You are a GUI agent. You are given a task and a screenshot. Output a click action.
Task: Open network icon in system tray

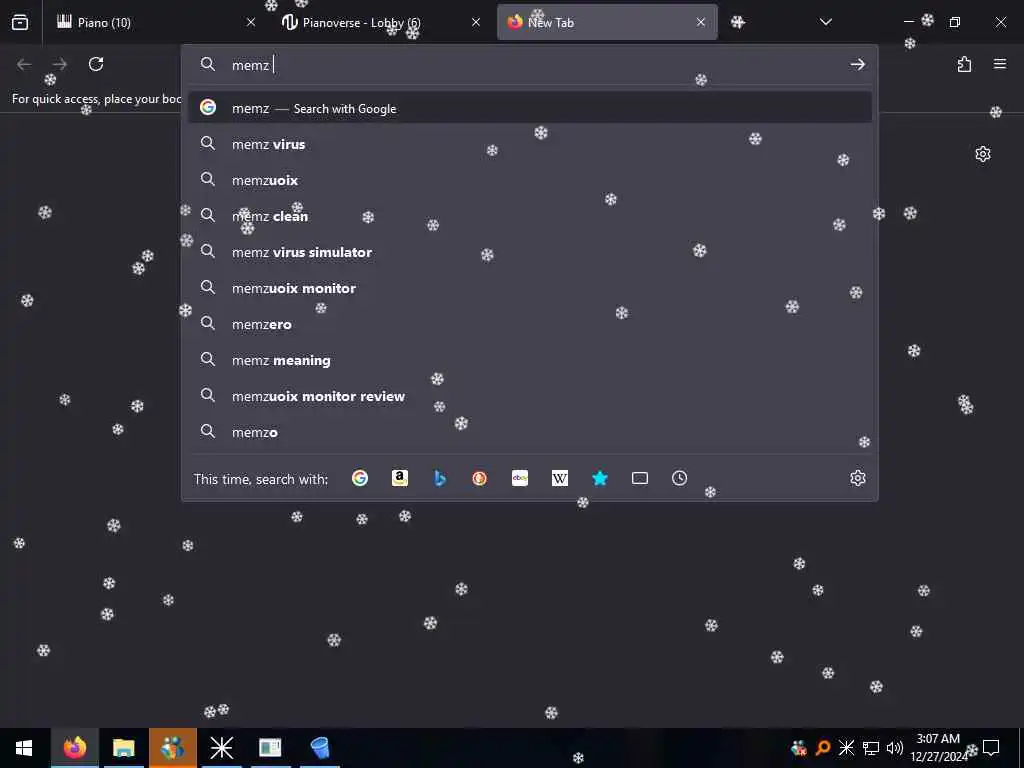871,748
